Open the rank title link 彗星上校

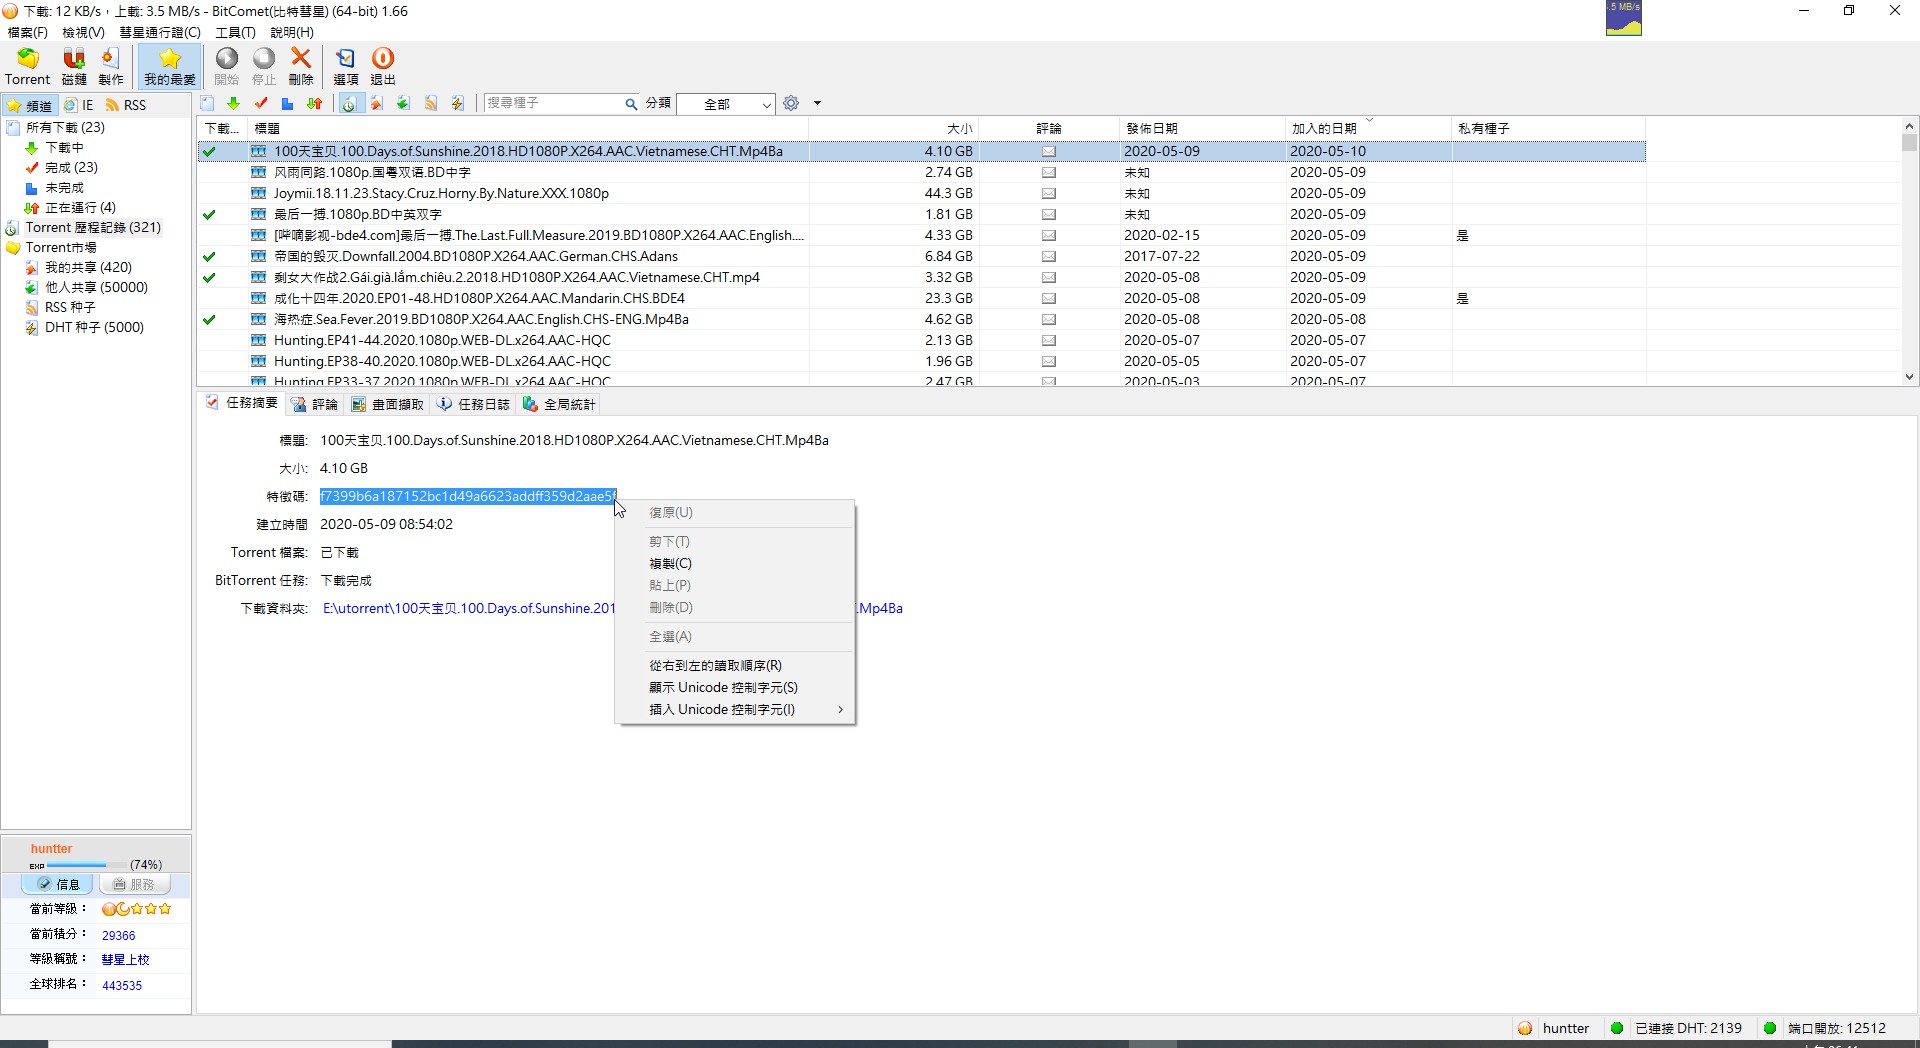[x=125, y=959]
